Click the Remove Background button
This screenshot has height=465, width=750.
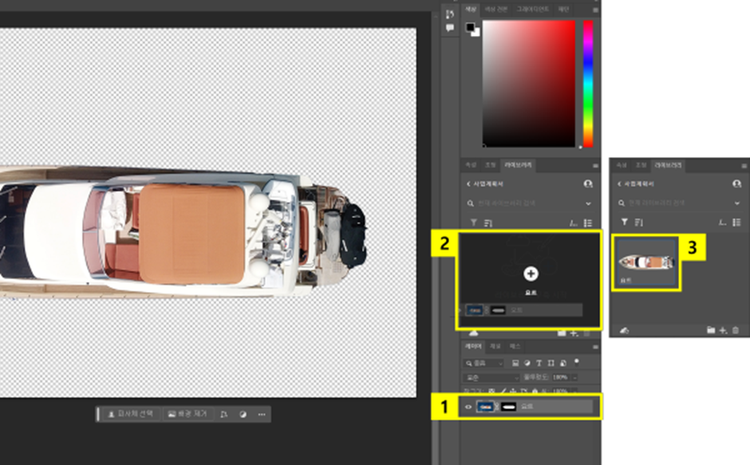coord(186,413)
